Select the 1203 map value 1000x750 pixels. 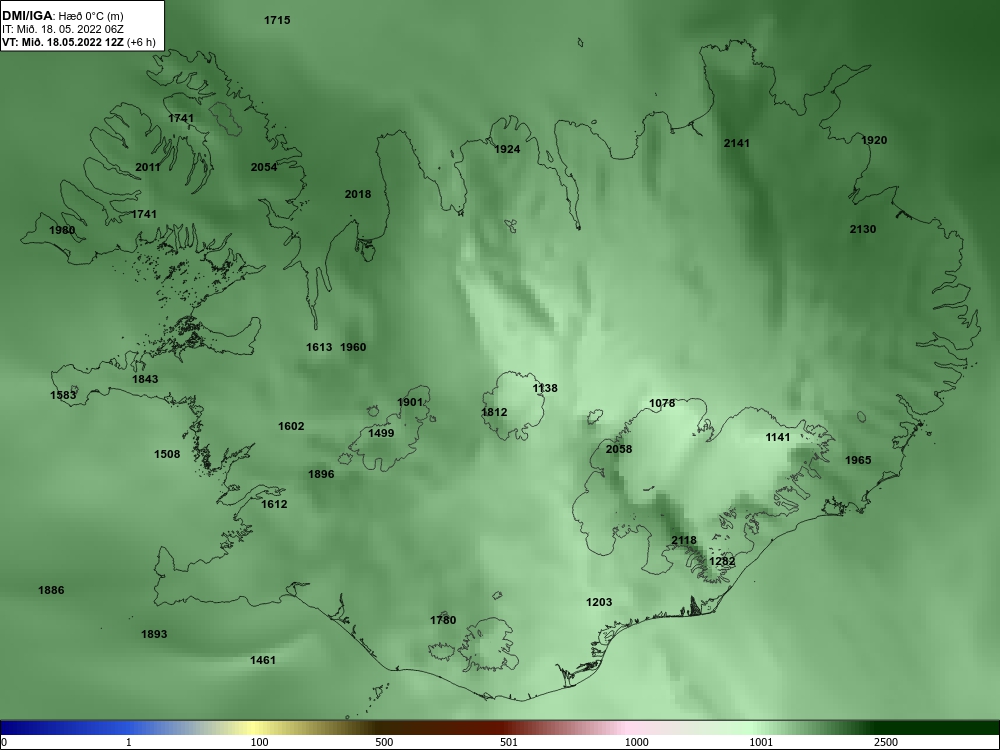(599, 602)
